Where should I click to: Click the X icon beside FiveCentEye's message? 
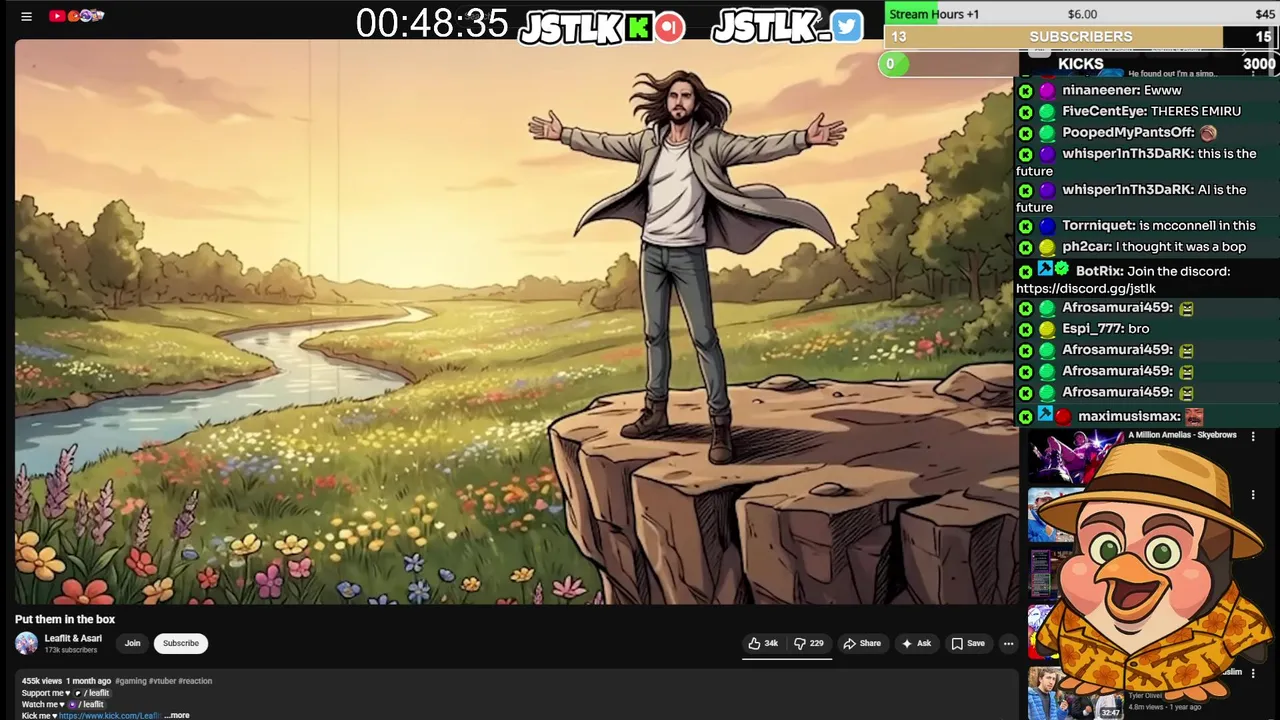1025,111
